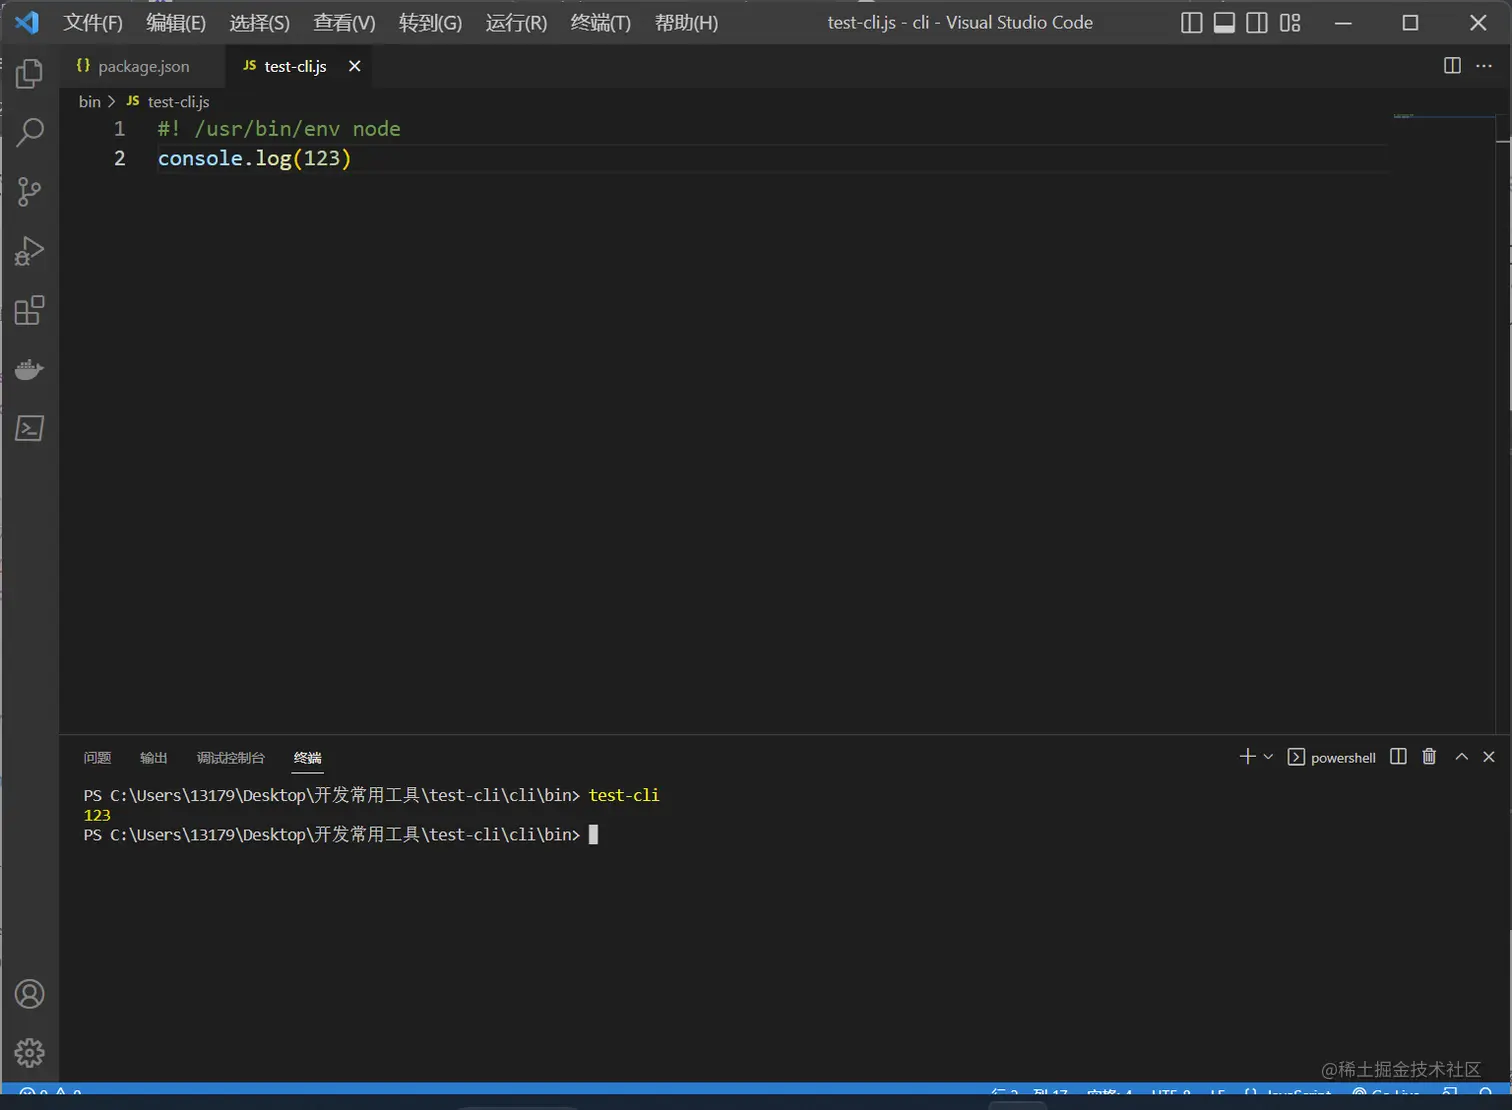Click the VS Code logo icon
Viewport: 1512px width, 1110px height.
pos(27,22)
